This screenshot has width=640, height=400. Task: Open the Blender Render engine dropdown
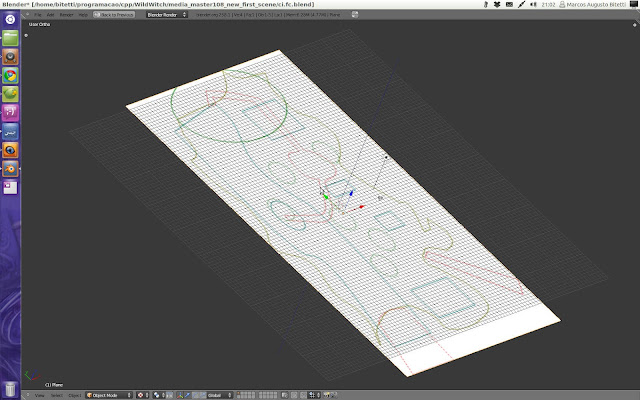167,15
